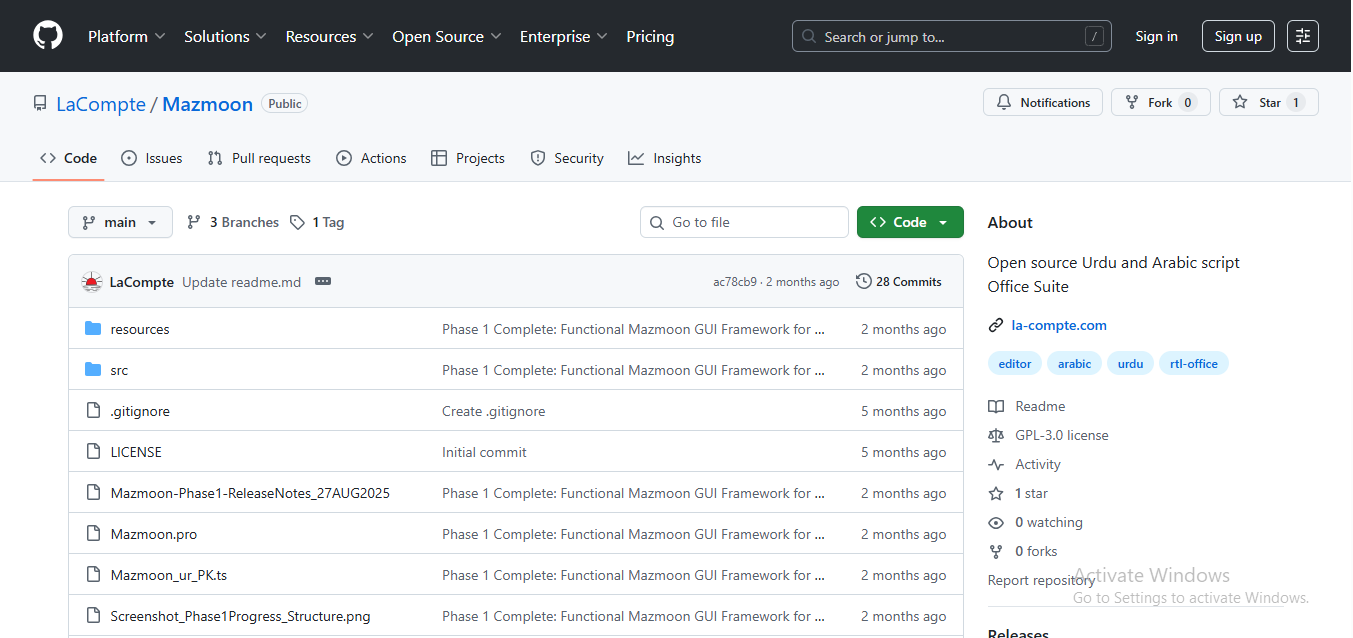1353x638 pixels.
Task: Fork the Mazmoon repository
Action: pos(1159,102)
